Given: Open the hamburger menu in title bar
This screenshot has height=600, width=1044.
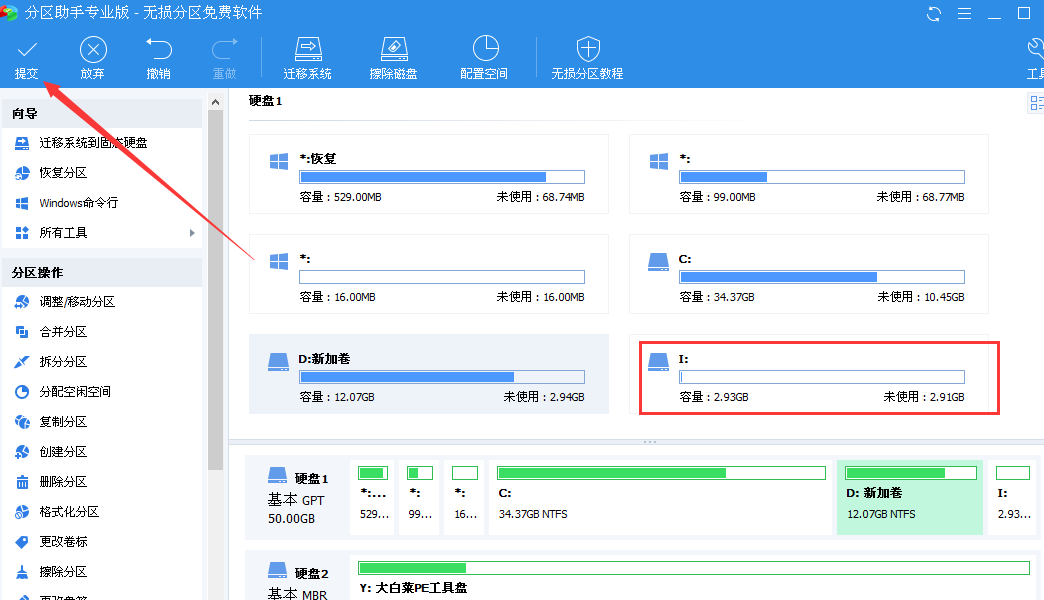Looking at the screenshot, I should coord(964,13).
